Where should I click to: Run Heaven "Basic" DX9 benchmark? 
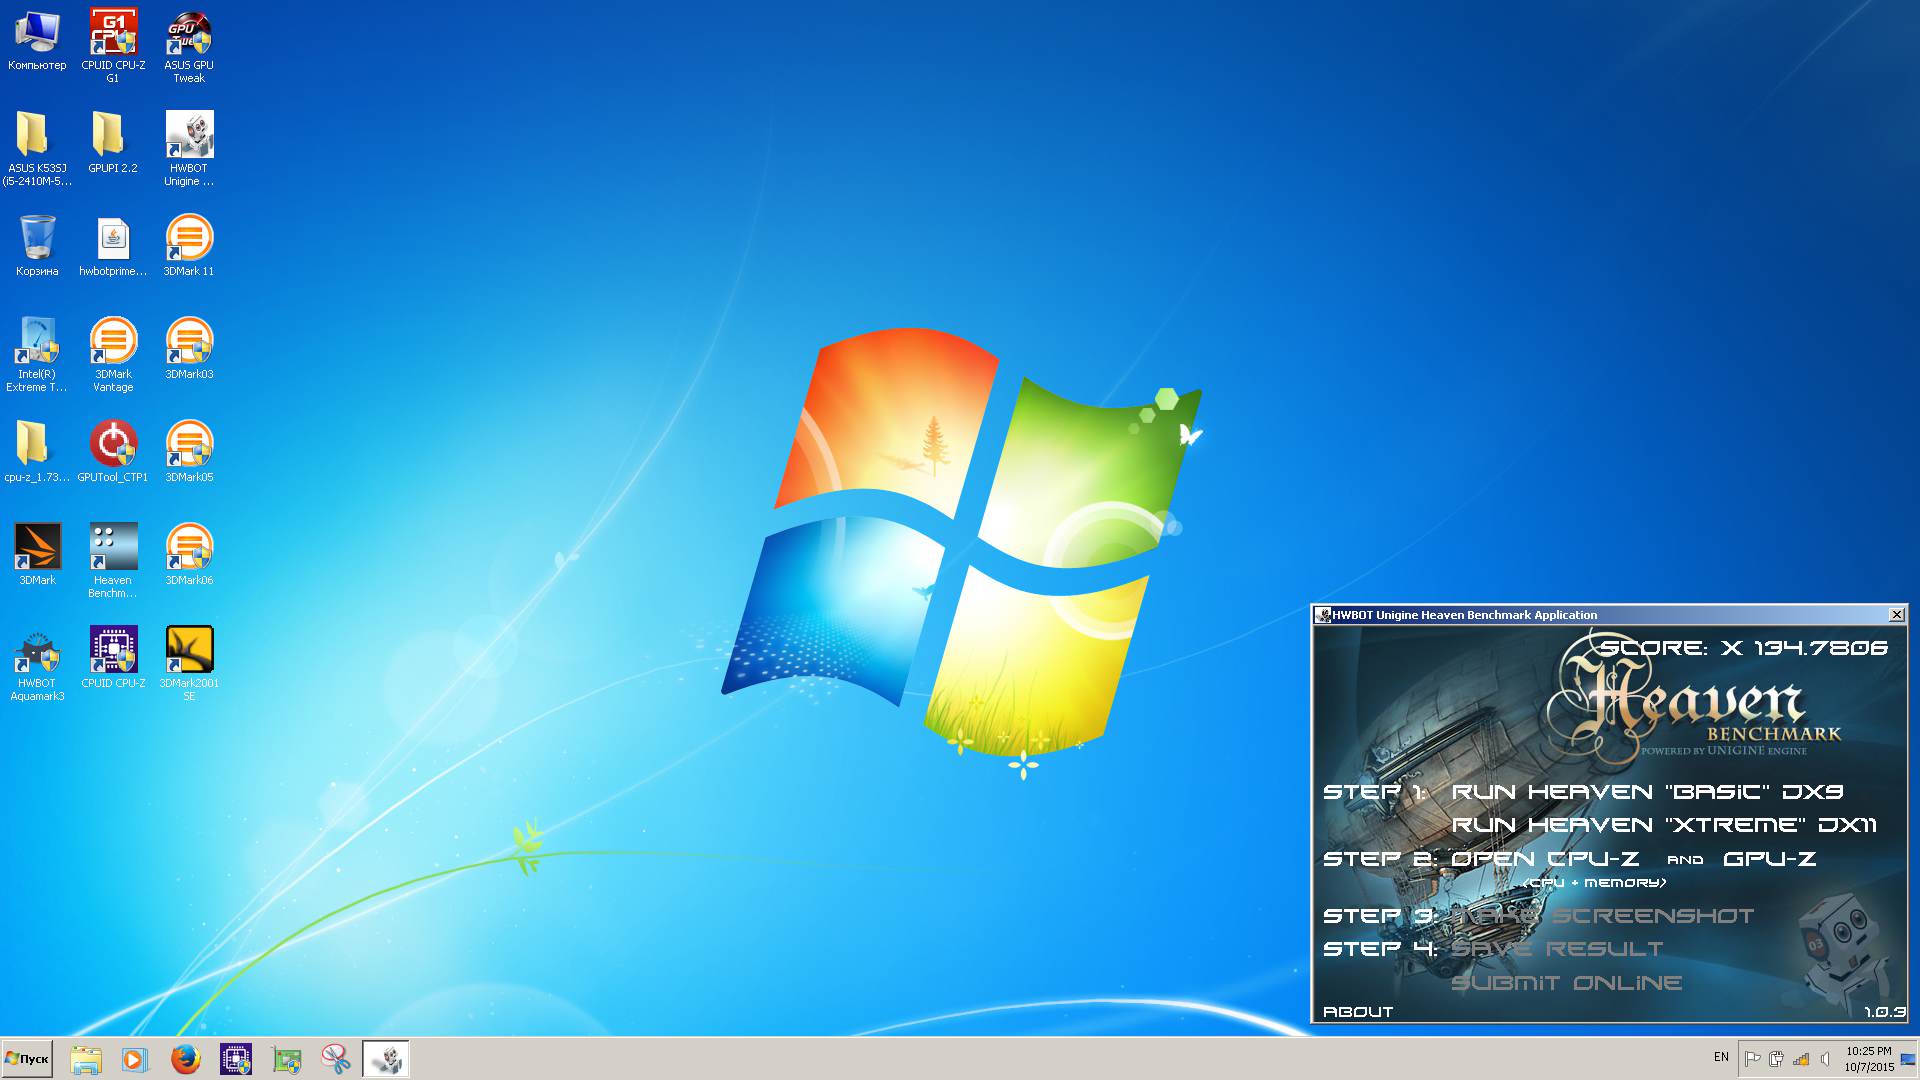pos(1647,792)
